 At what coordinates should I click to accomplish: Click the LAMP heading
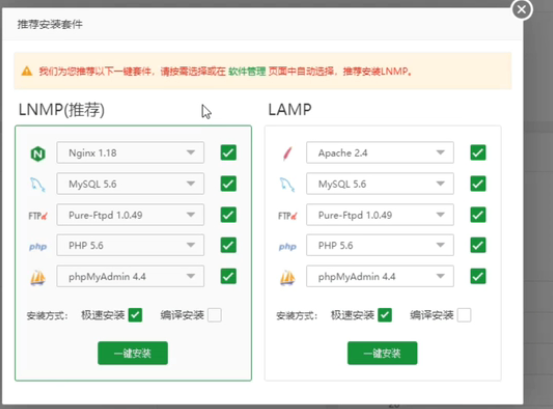(x=290, y=110)
